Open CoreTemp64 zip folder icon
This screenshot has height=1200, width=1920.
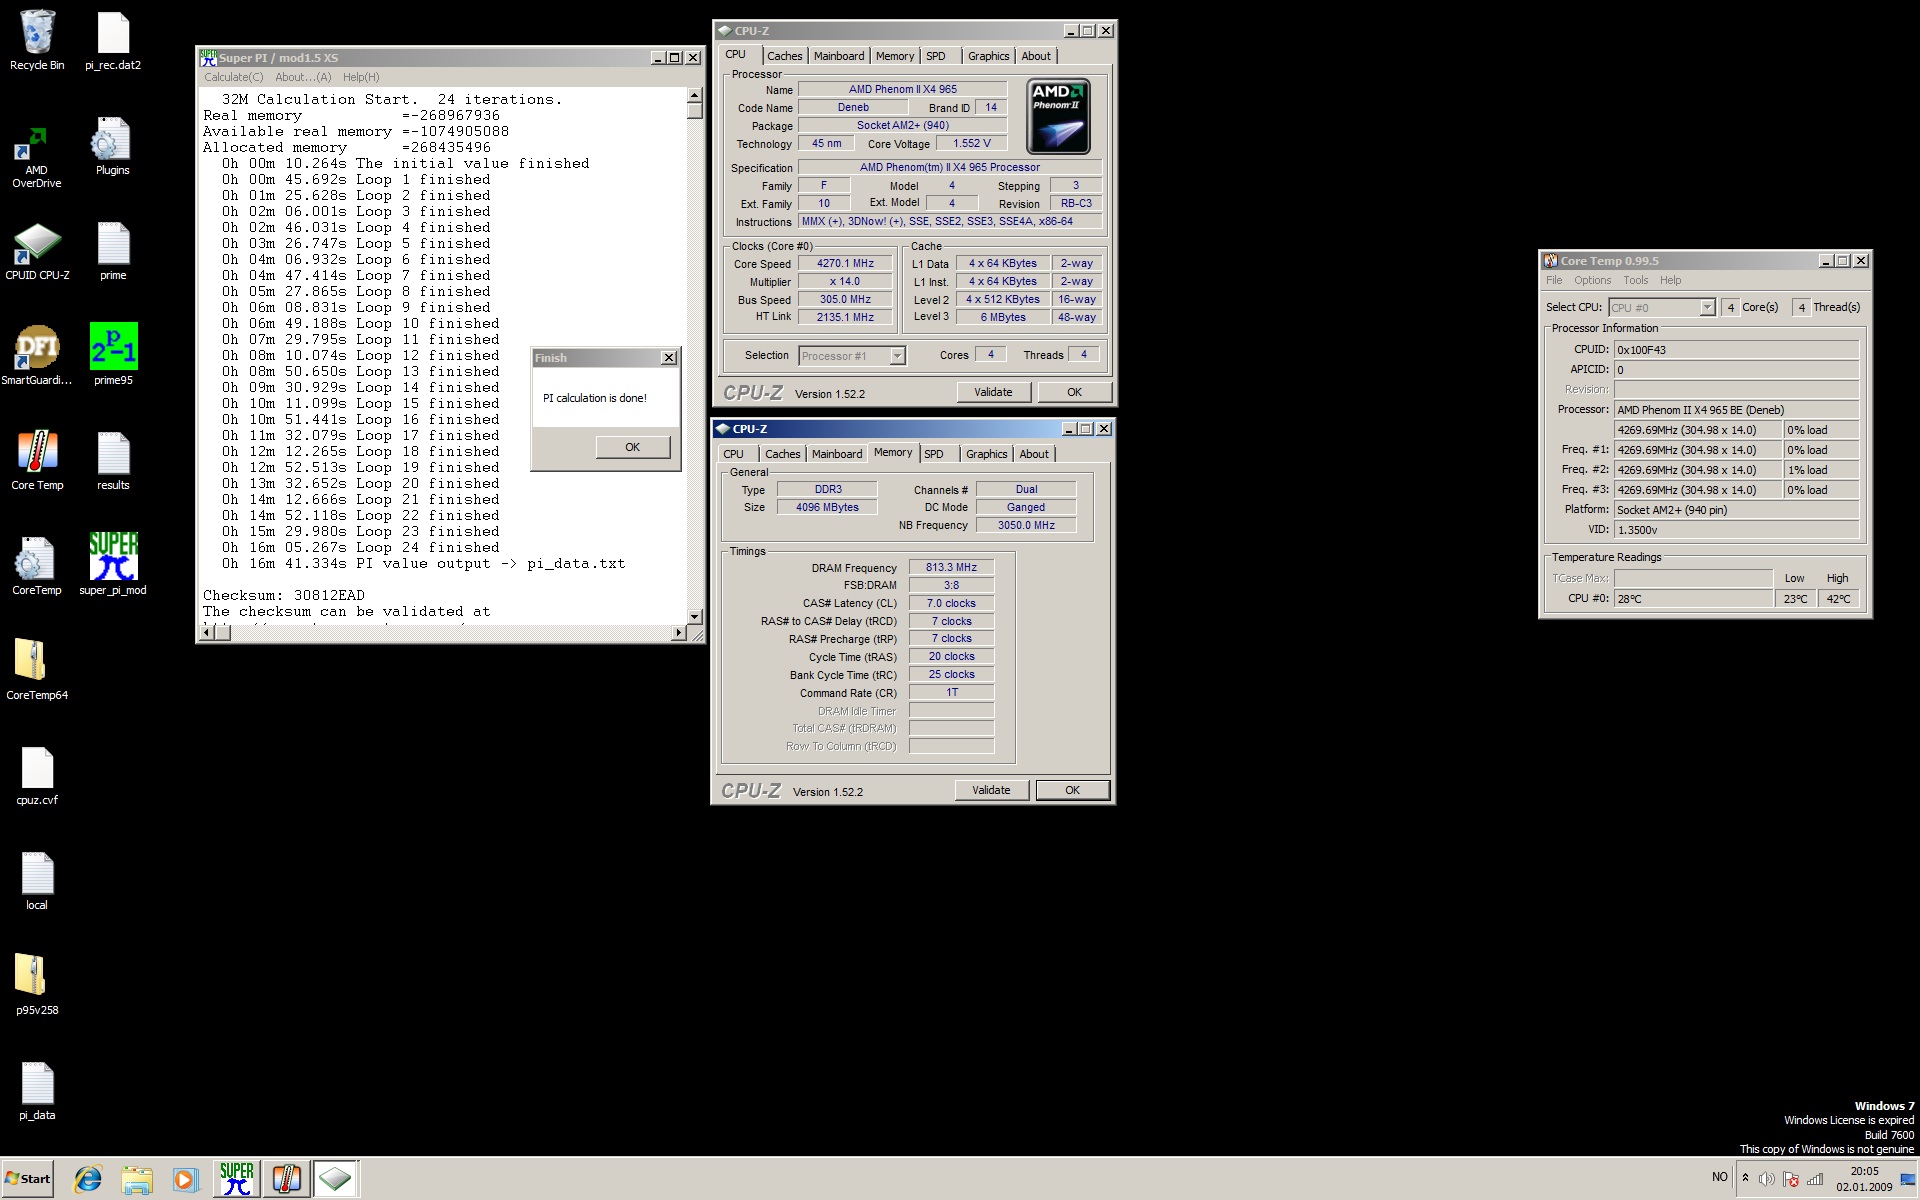click(x=37, y=670)
